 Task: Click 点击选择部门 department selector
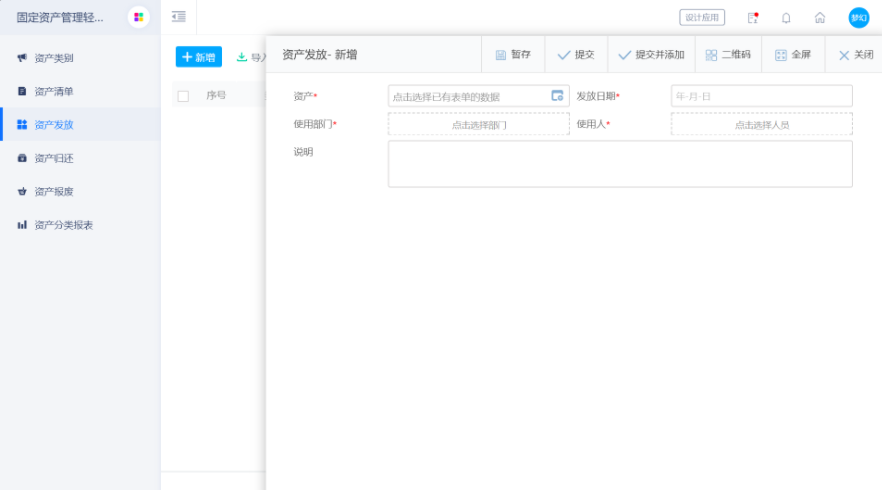coord(479,124)
